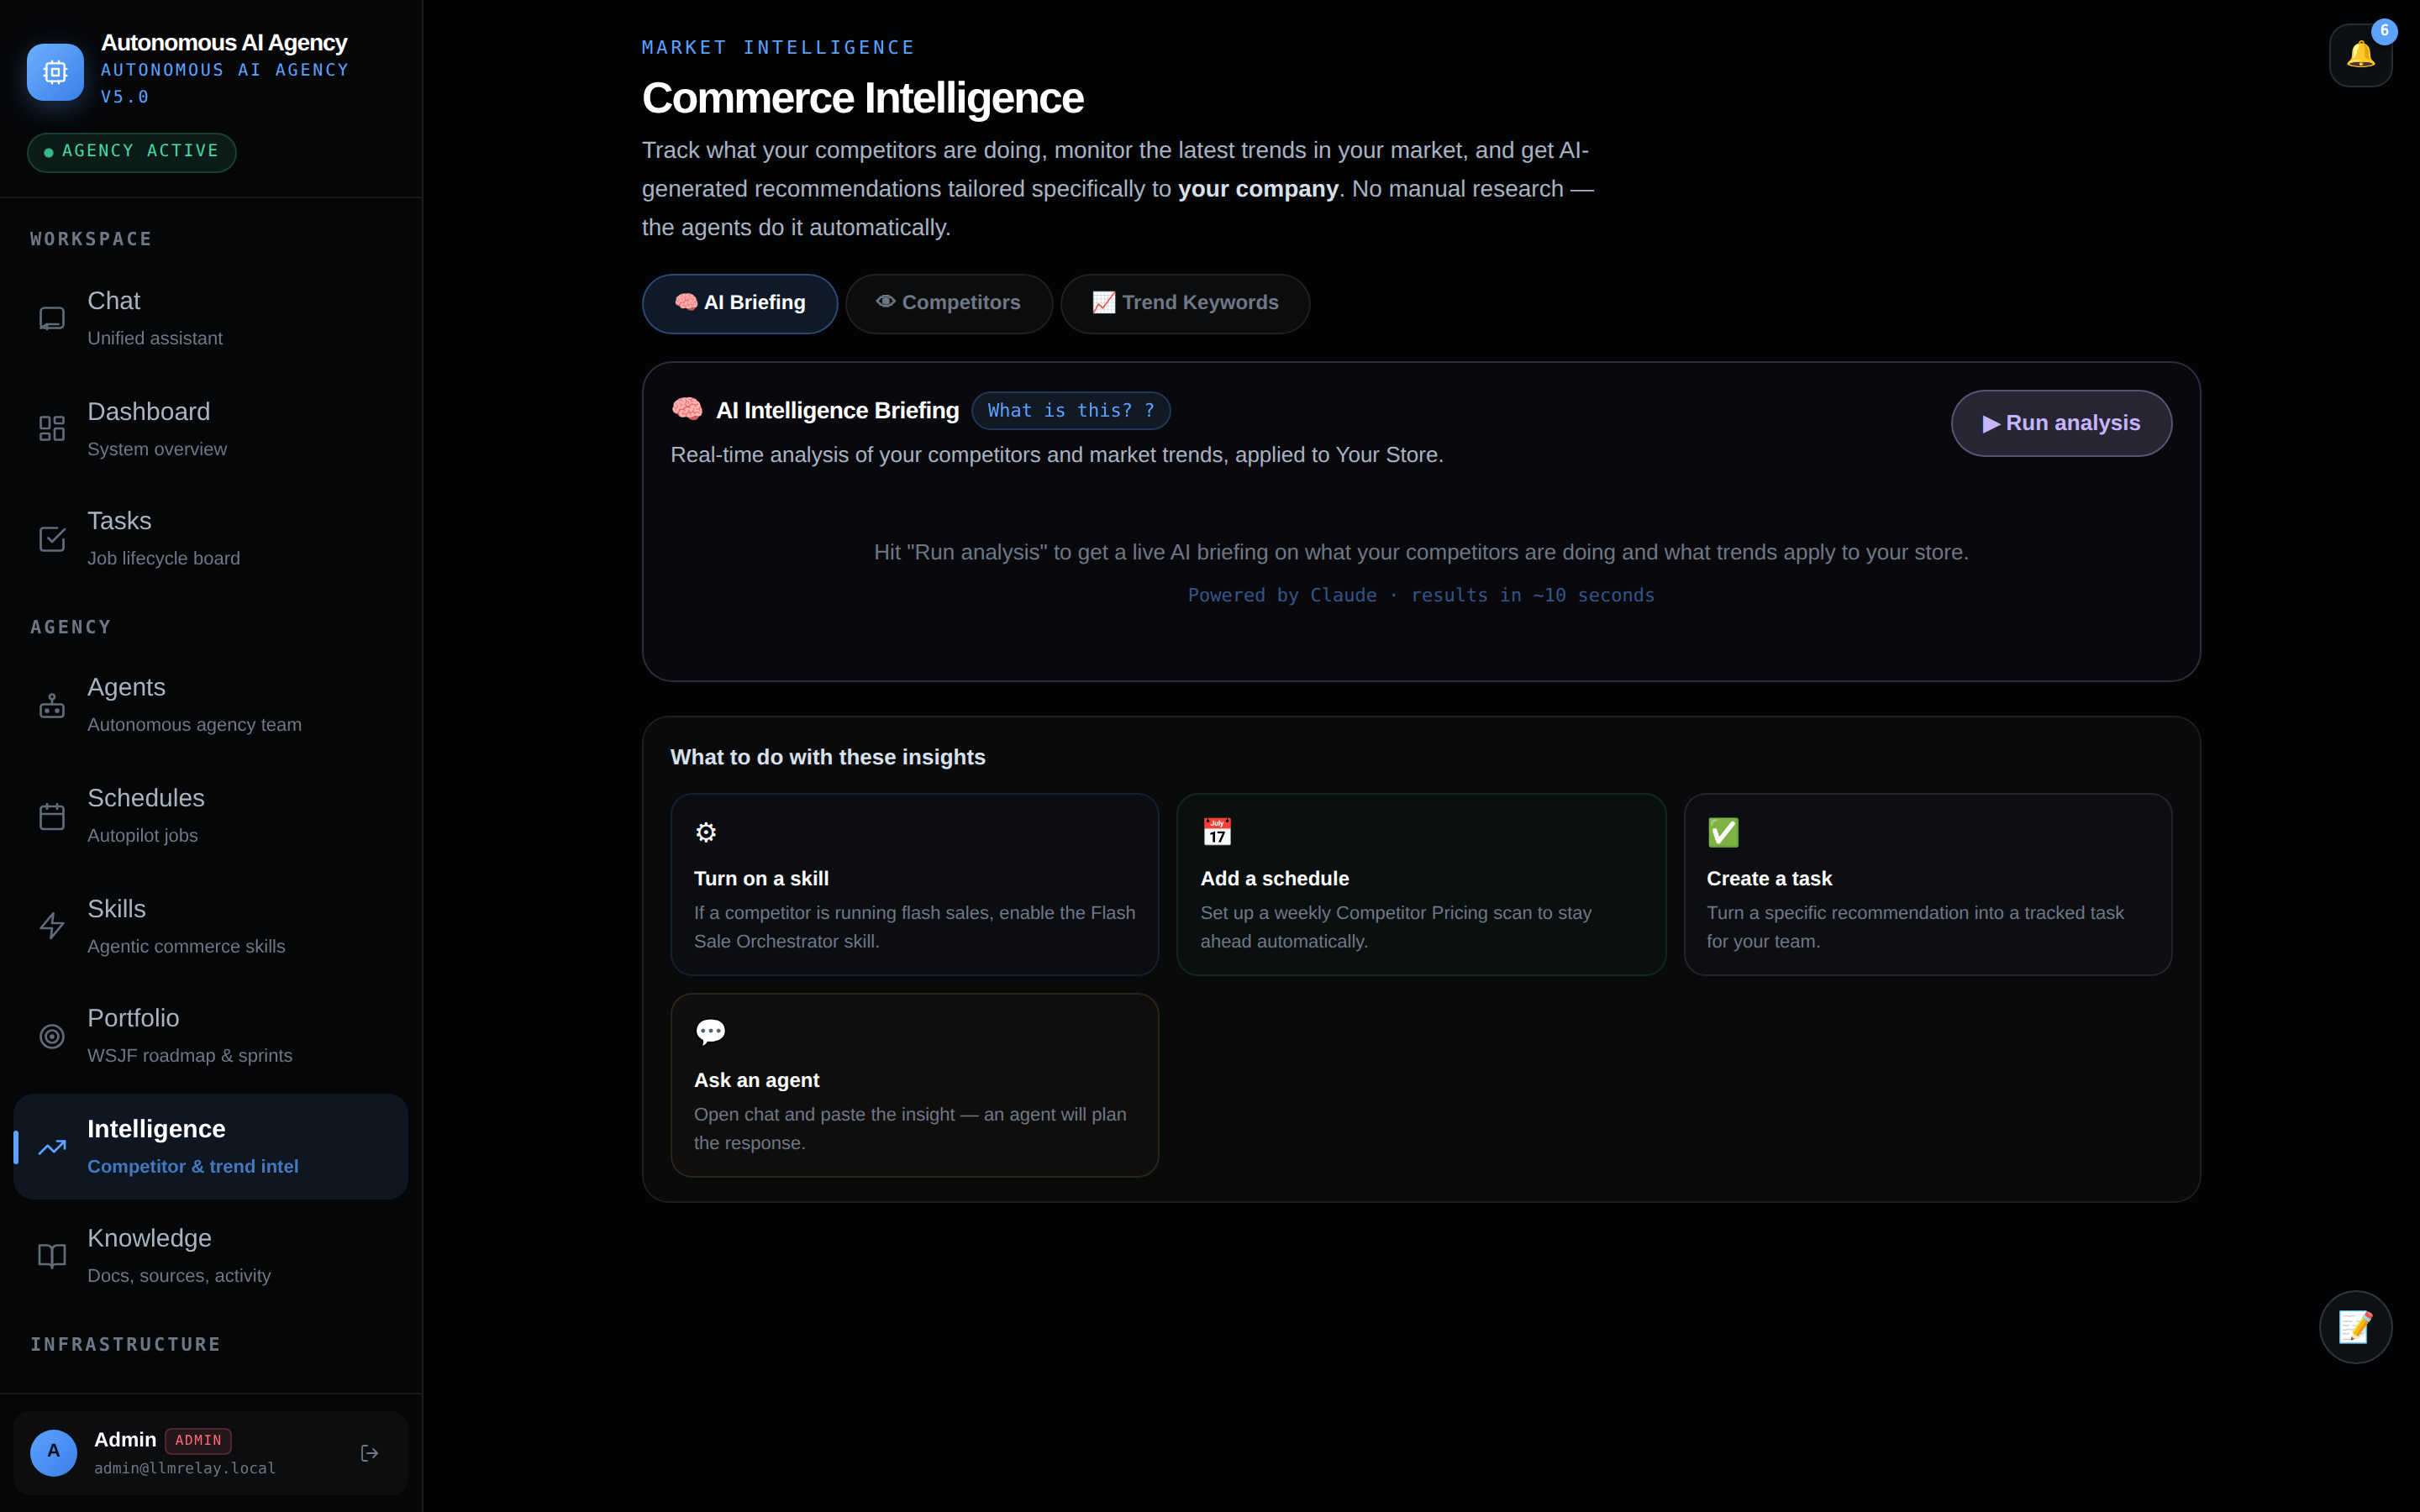Viewport: 2420px width, 1512px height.
Task: Open the Add a schedule card
Action: pyautogui.click(x=1421, y=884)
